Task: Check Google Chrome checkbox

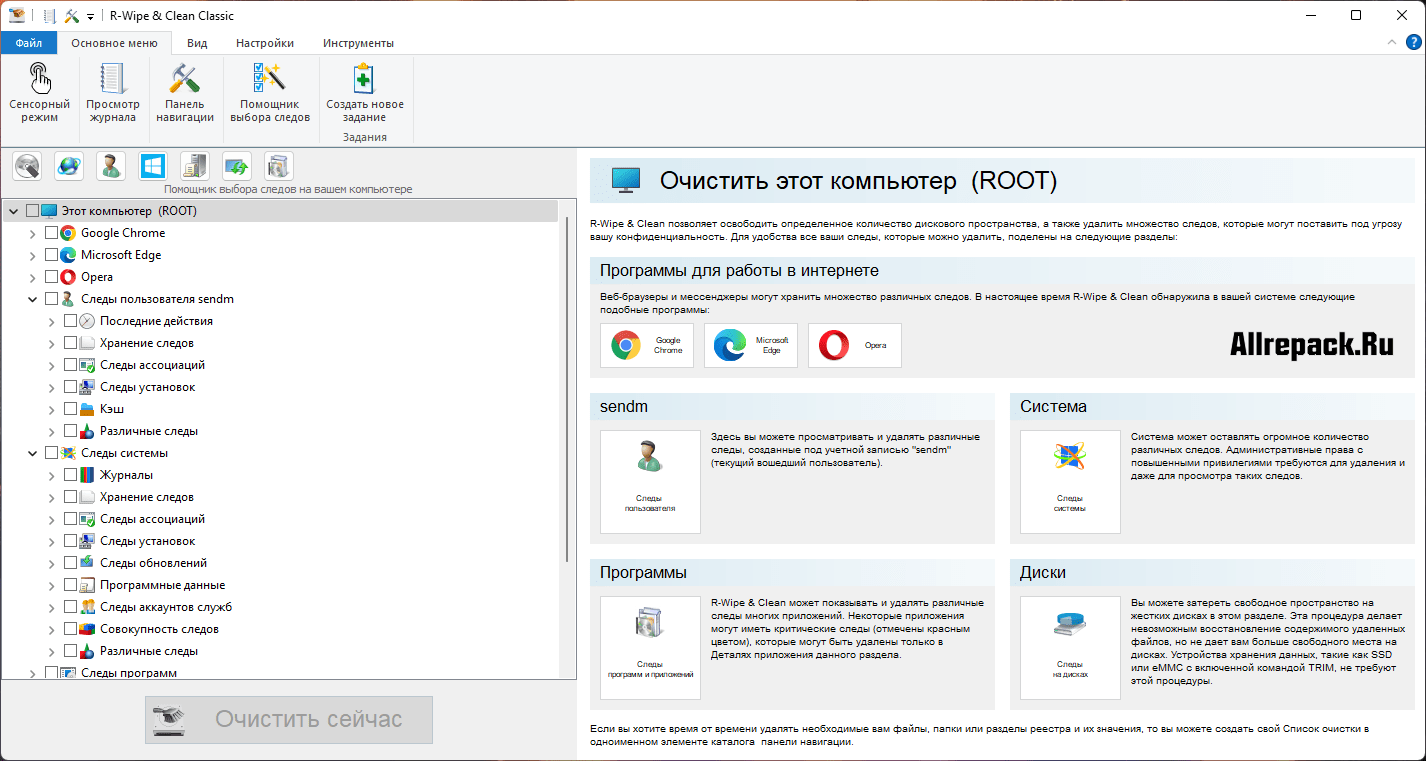Action: pos(51,233)
